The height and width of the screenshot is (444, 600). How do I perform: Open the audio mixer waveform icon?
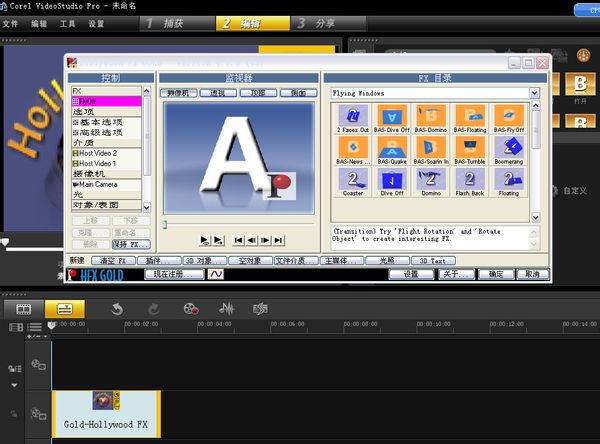pos(227,309)
